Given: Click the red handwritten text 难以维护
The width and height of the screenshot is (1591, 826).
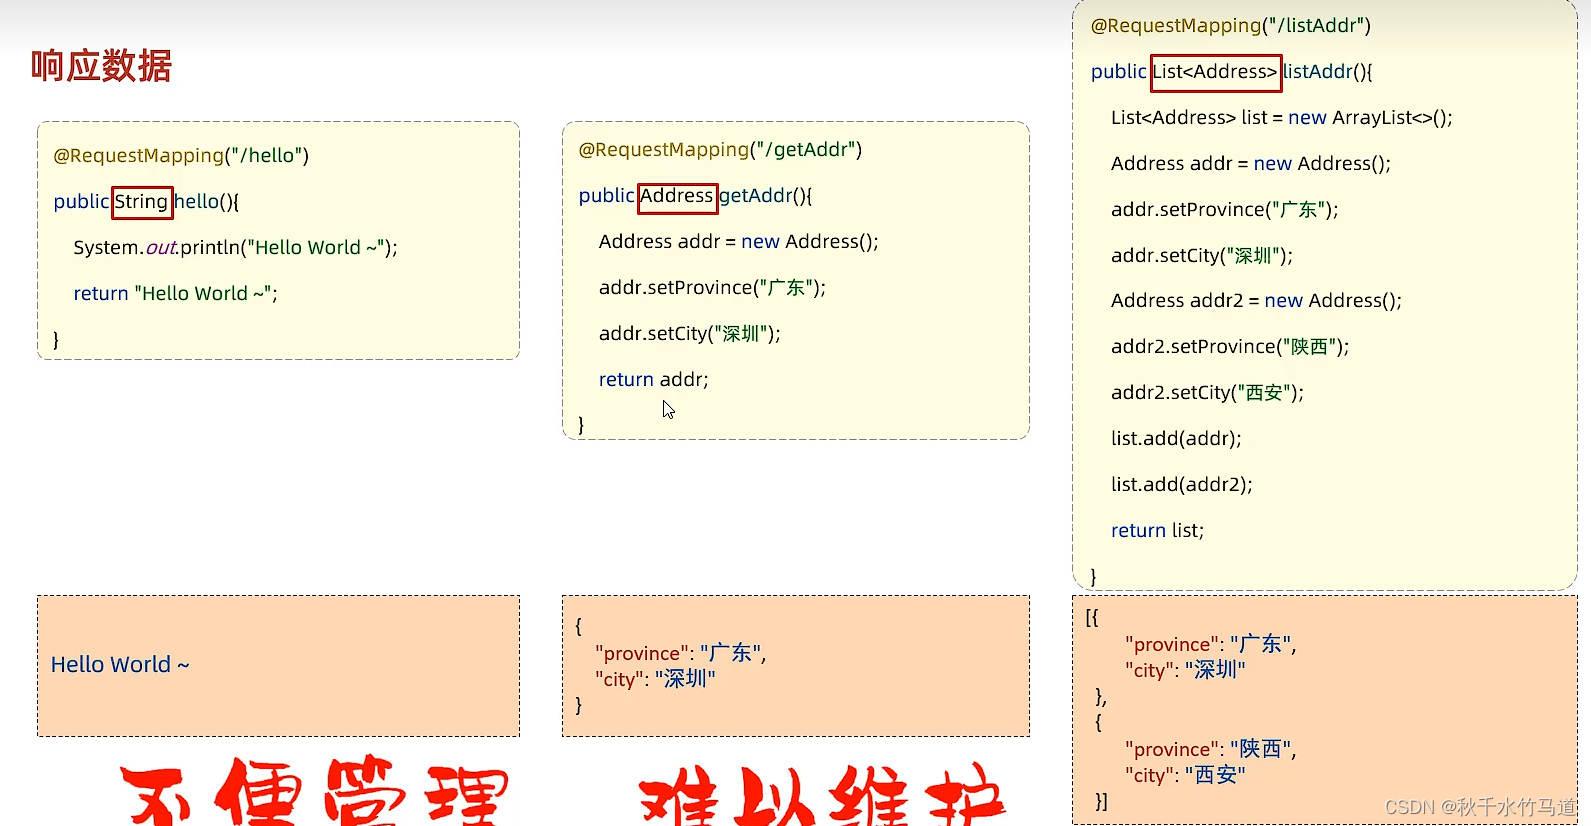Looking at the screenshot, I should click(x=822, y=795).
